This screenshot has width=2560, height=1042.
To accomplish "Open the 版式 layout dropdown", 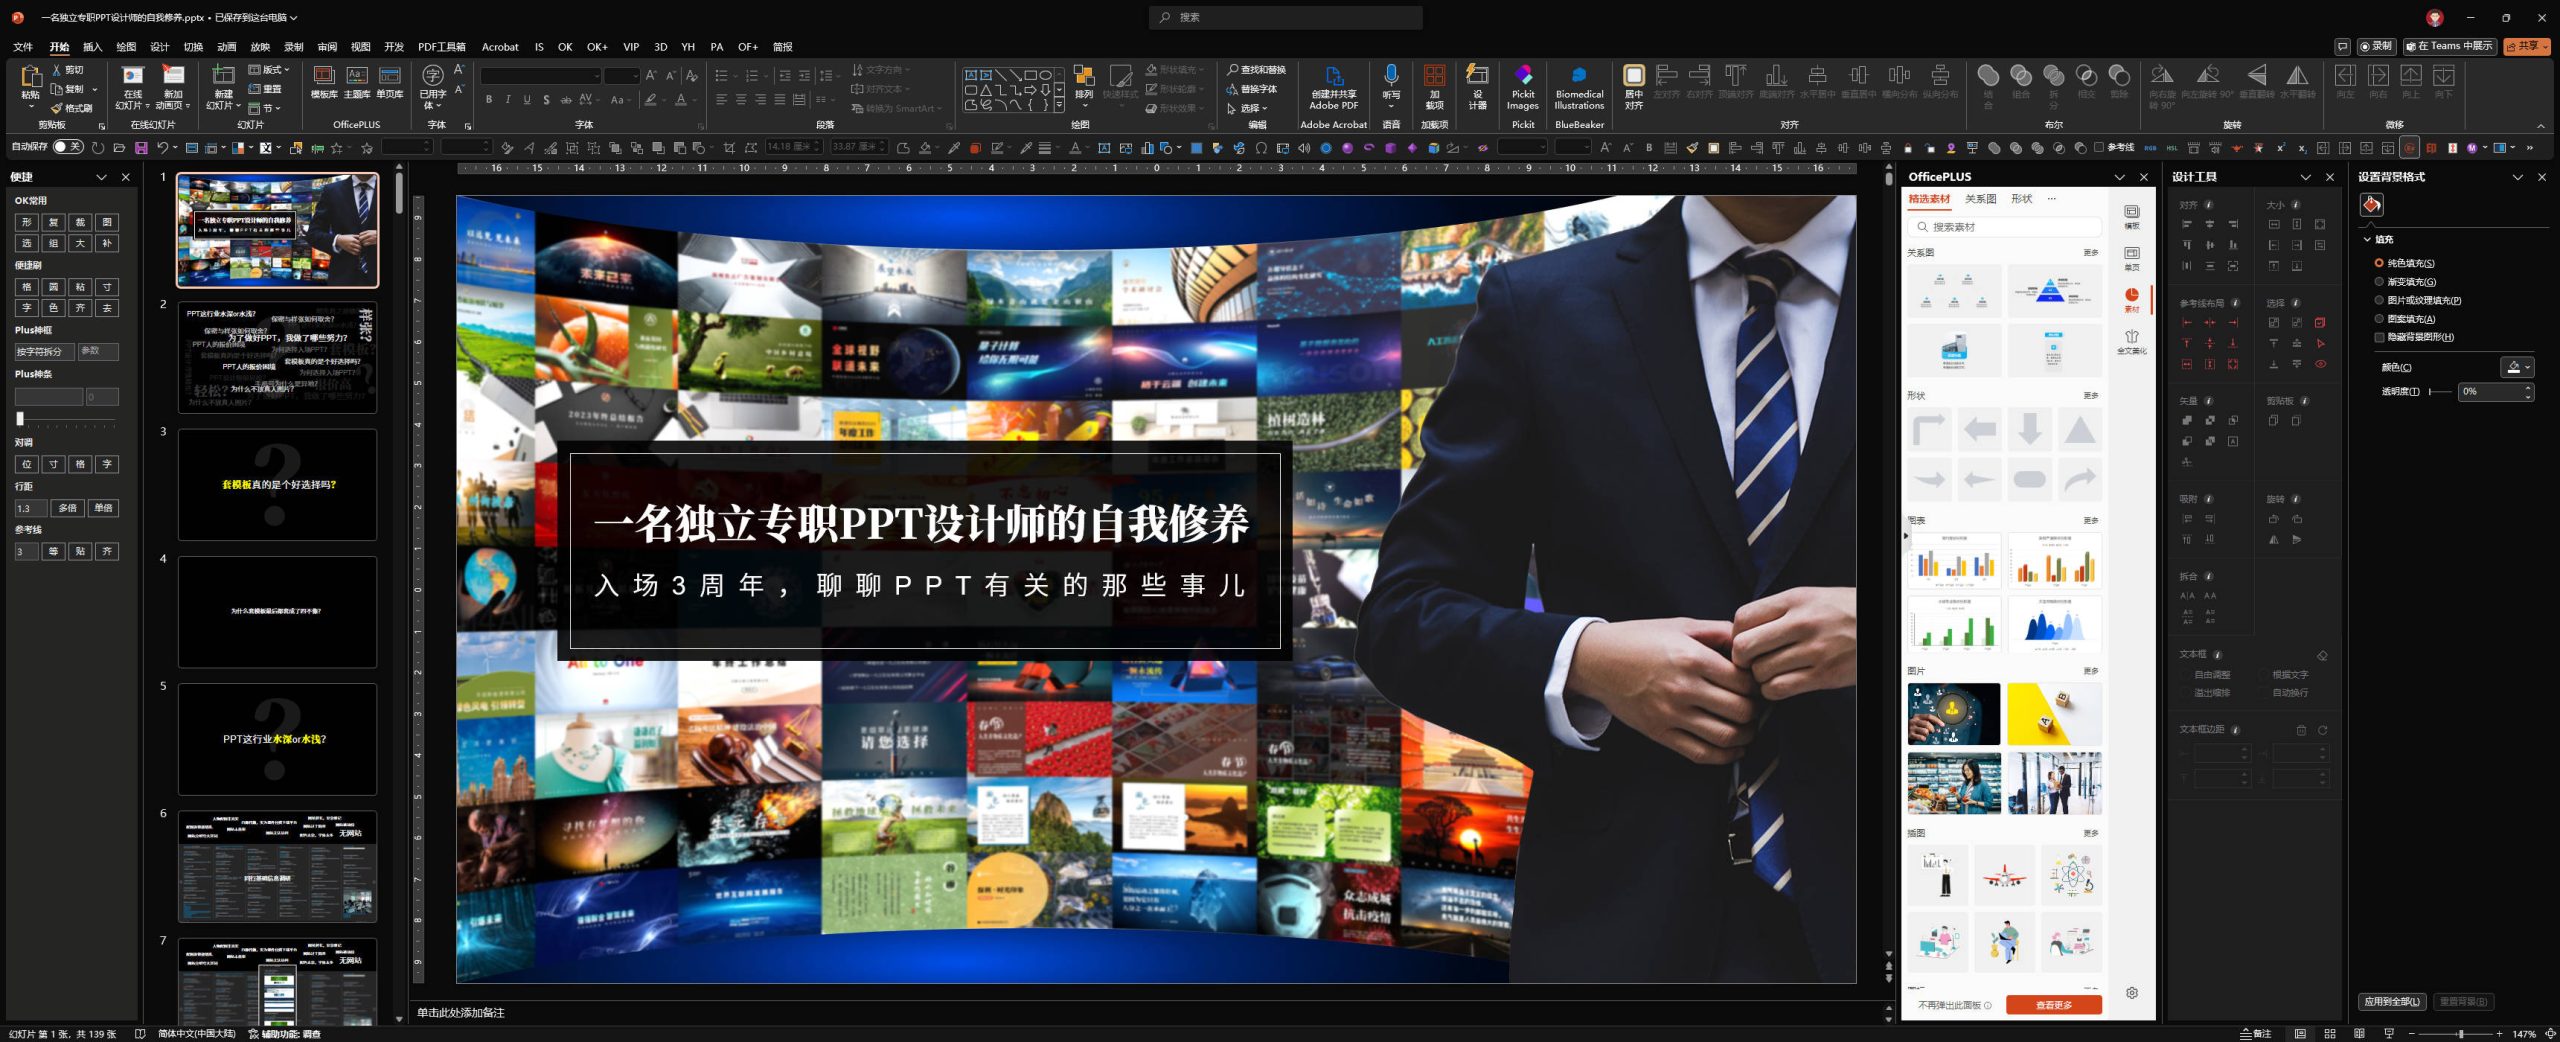I will coord(268,70).
